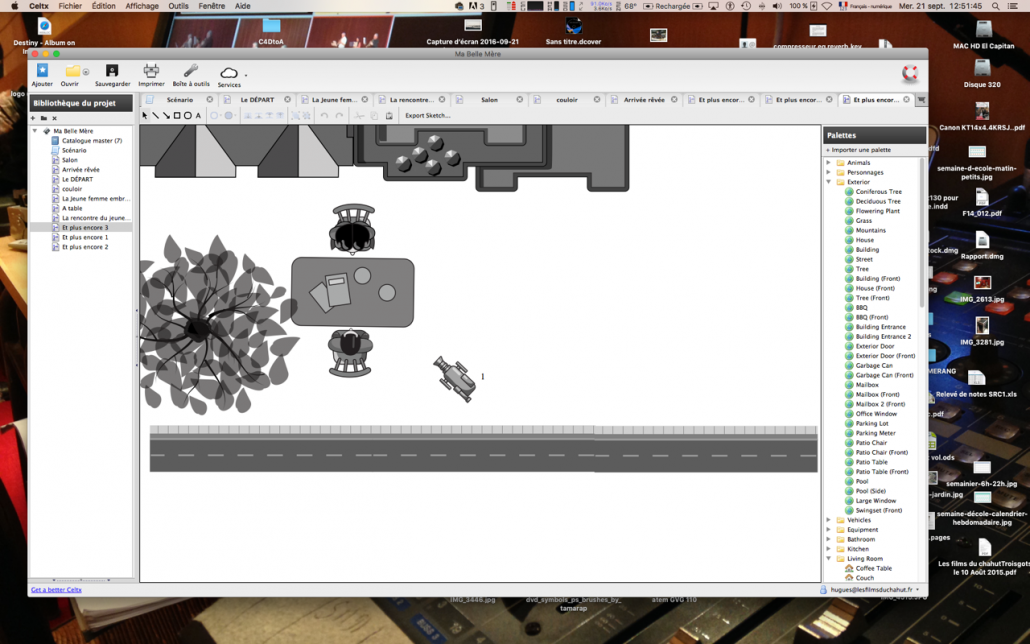The image size is (1030, 644).
Task: Click the camera object in the sketch
Action: point(455,379)
